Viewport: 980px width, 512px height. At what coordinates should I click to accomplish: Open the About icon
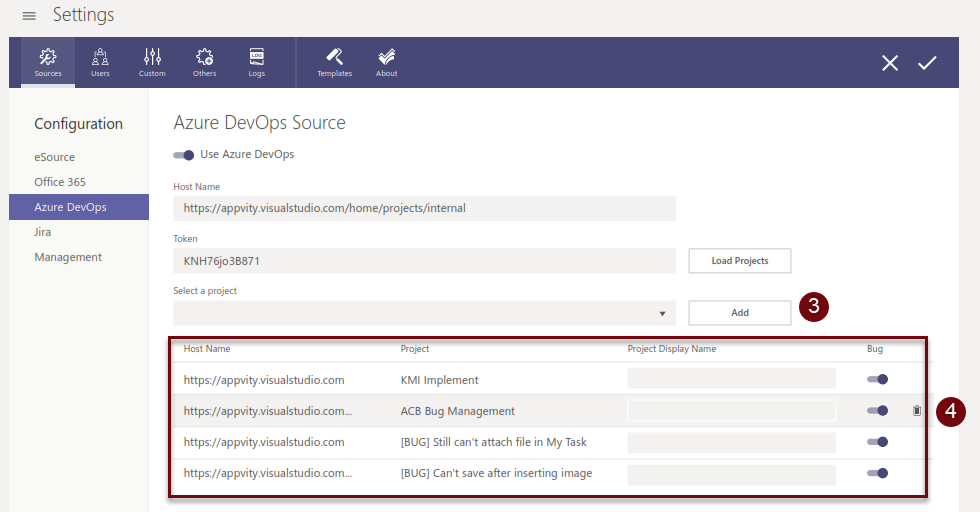click(x=387, y=62)
